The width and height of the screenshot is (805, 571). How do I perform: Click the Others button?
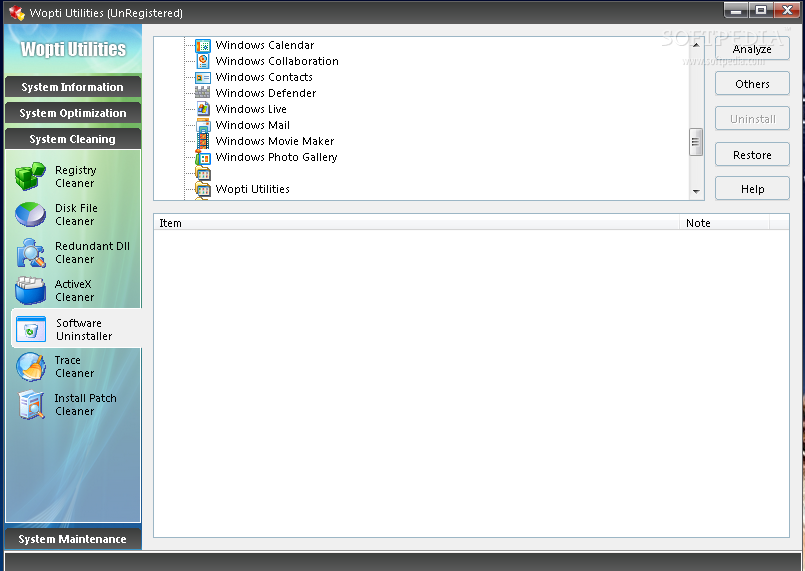(x=752, y=84)
